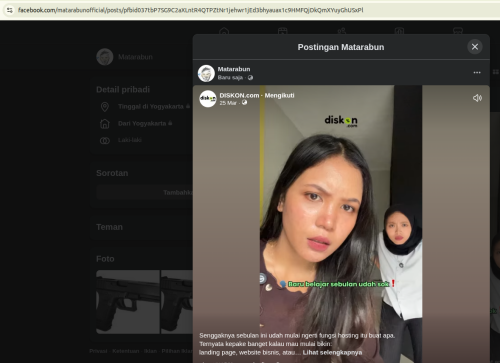Click the Ketentuan footer link
Screen dimensions: 500x363
click(x=126, y=351)
